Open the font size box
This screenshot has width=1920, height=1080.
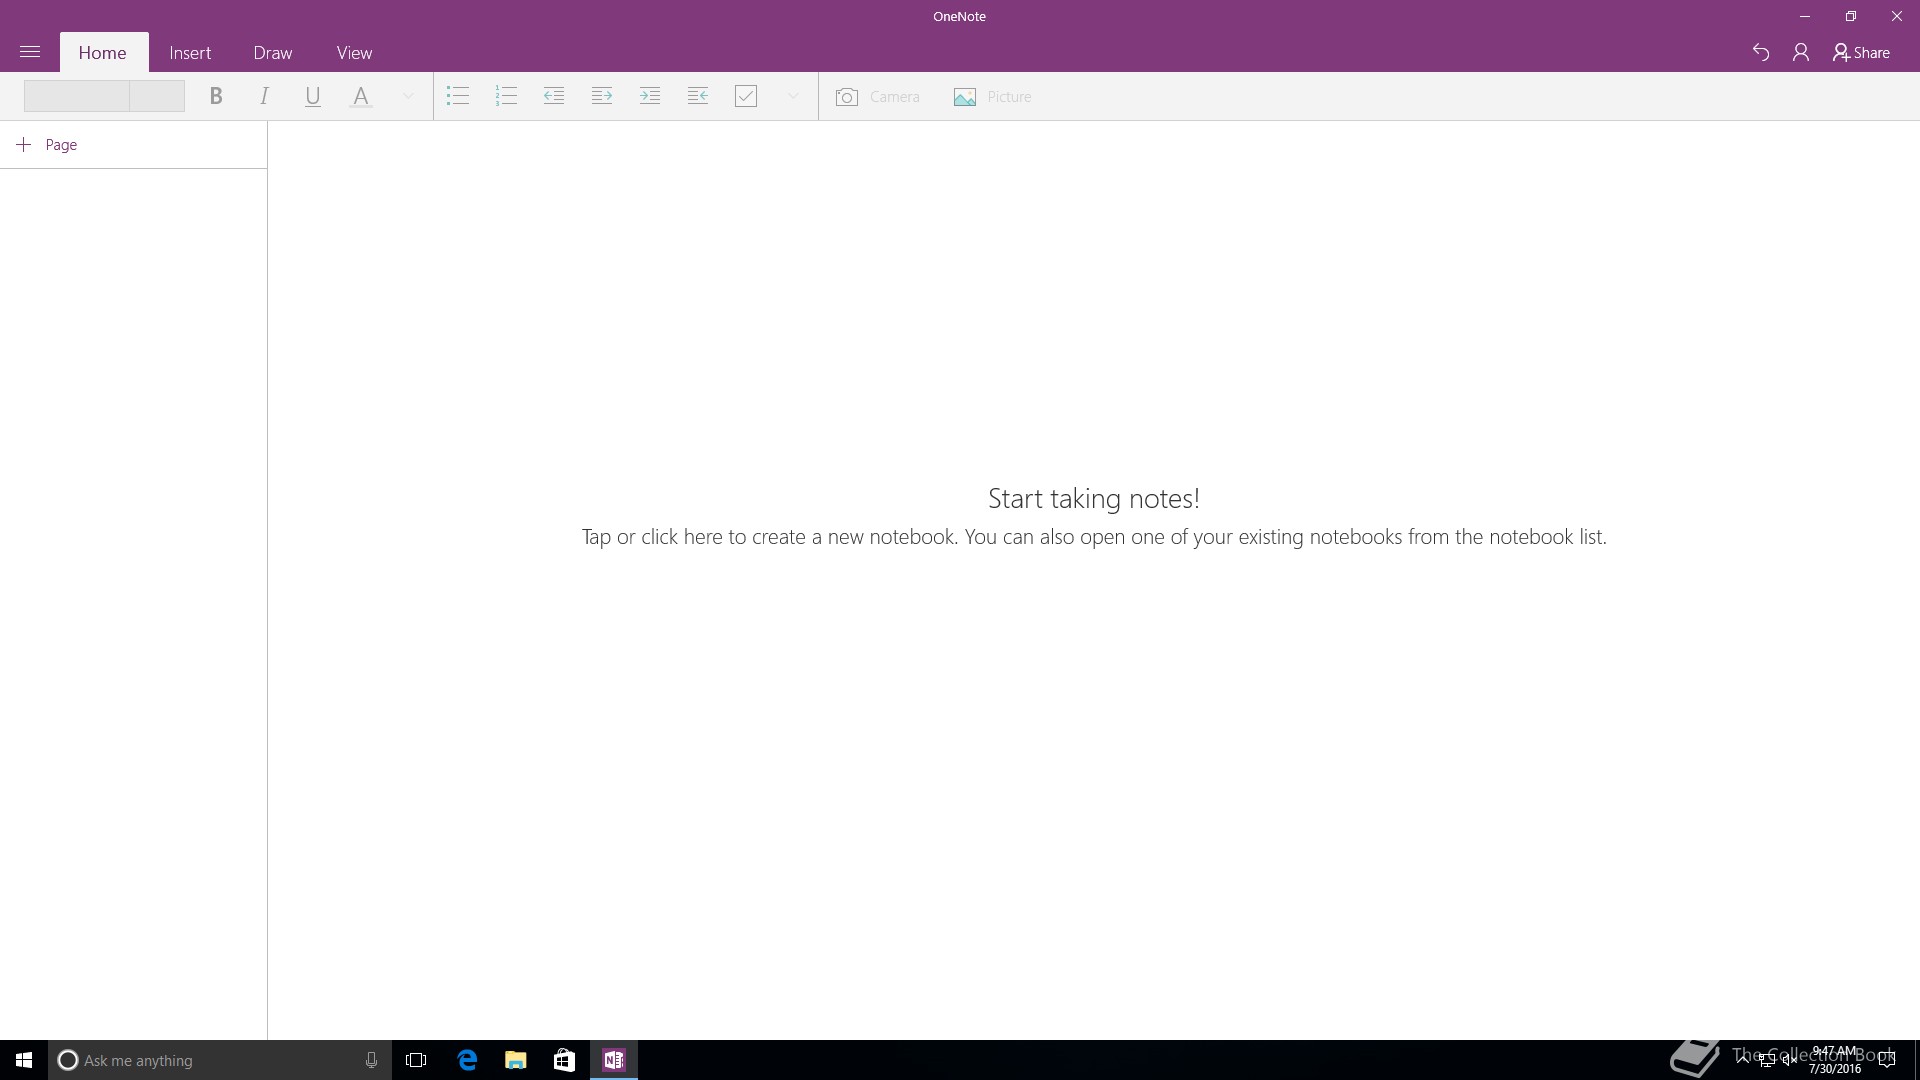point(157,96)
